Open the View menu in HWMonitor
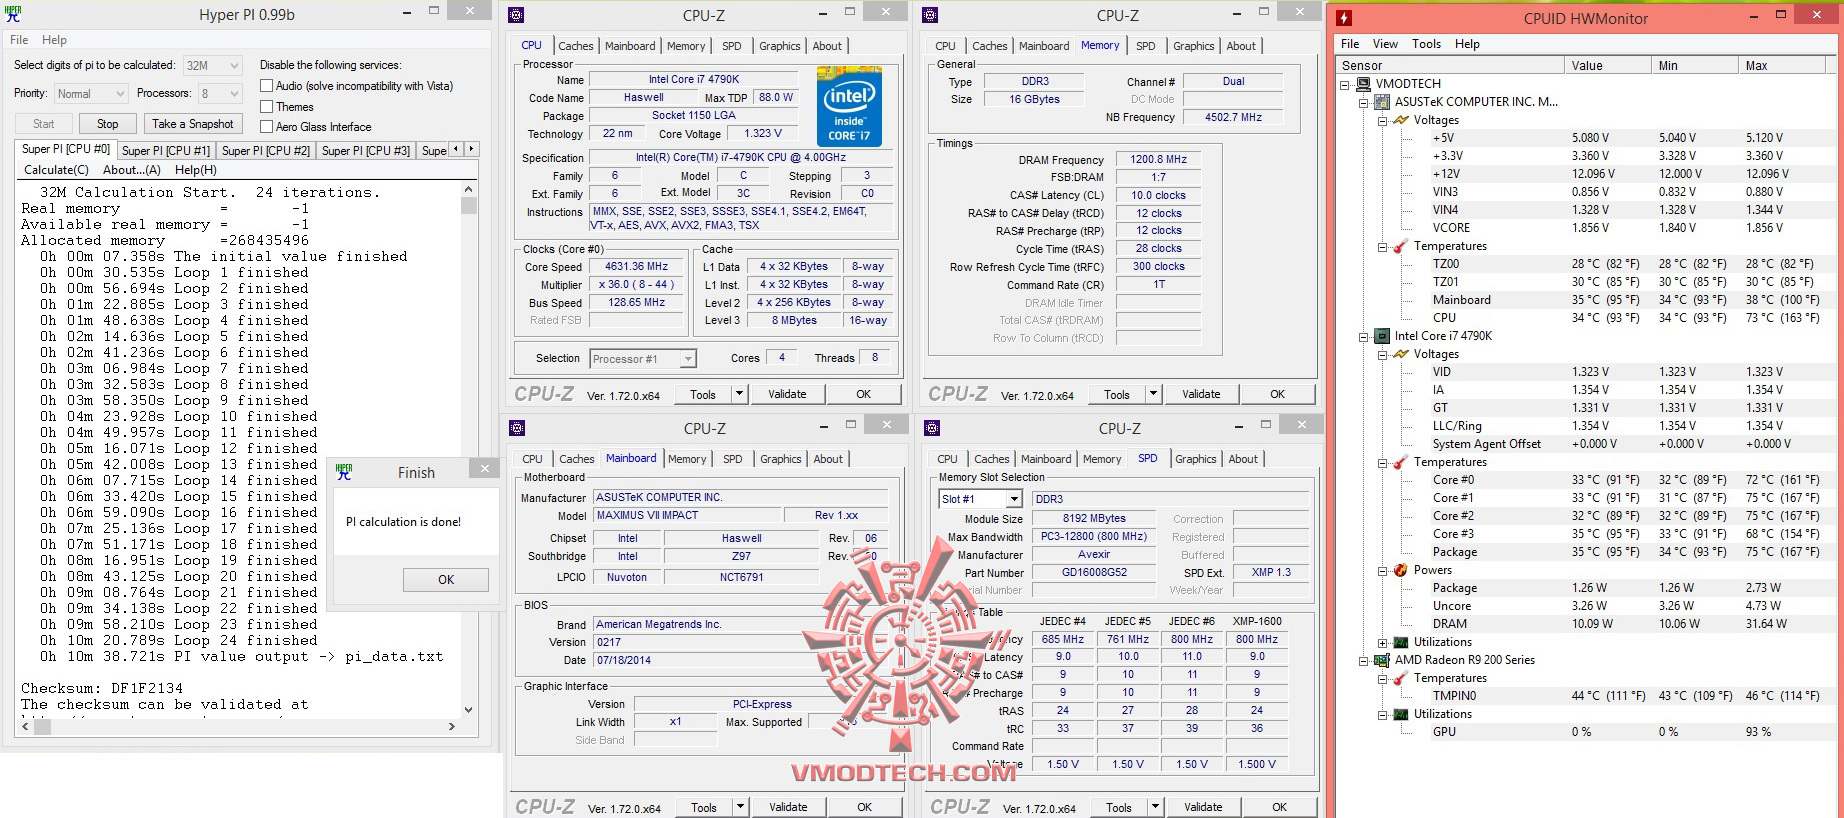The height and width of the screenshot is (818, 1844). 1385,44
